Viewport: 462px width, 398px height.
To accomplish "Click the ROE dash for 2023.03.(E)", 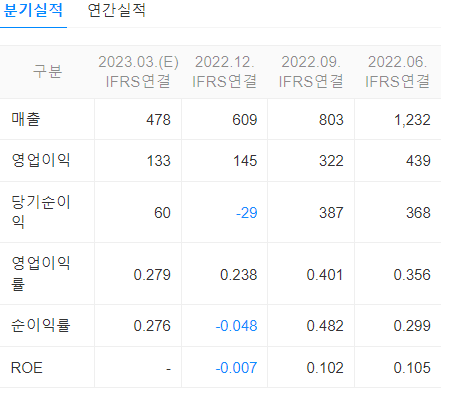I will point(169,369).
